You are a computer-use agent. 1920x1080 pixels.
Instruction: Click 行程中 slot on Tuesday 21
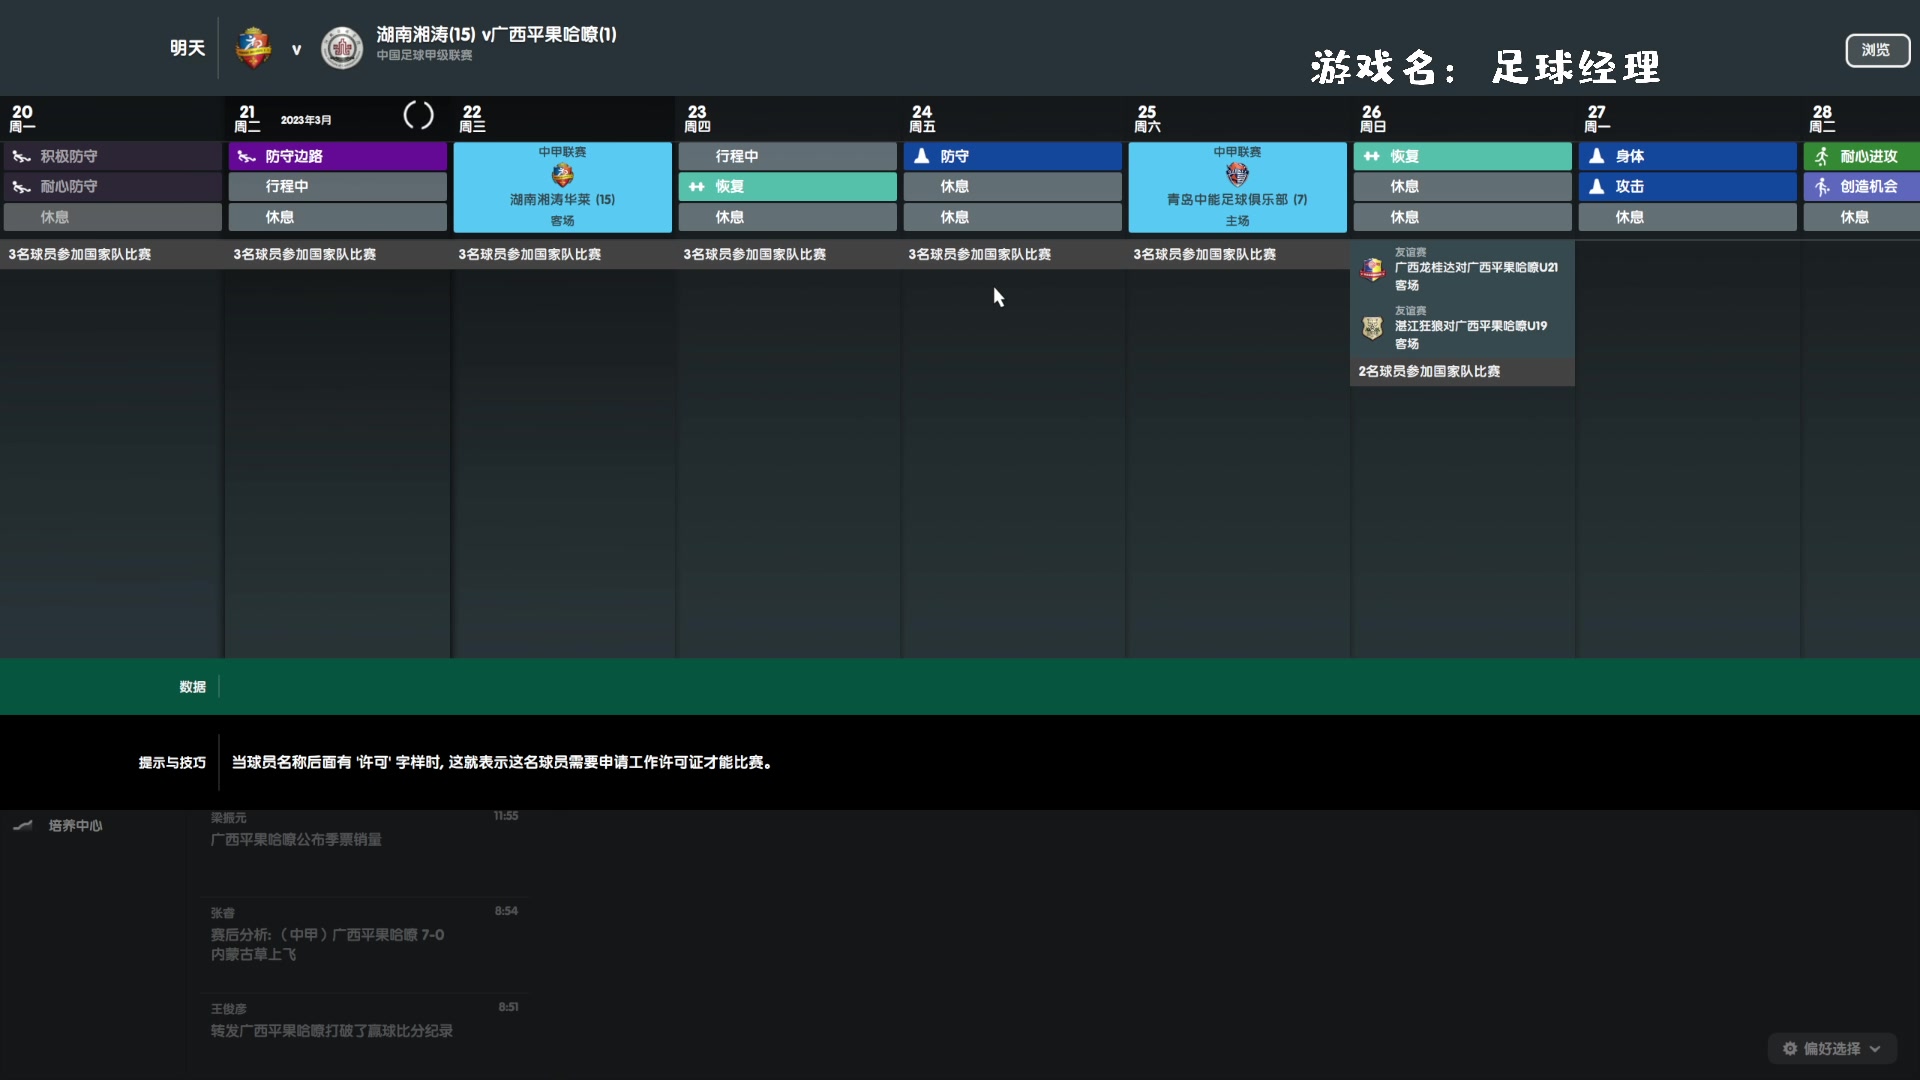(338, 186)
